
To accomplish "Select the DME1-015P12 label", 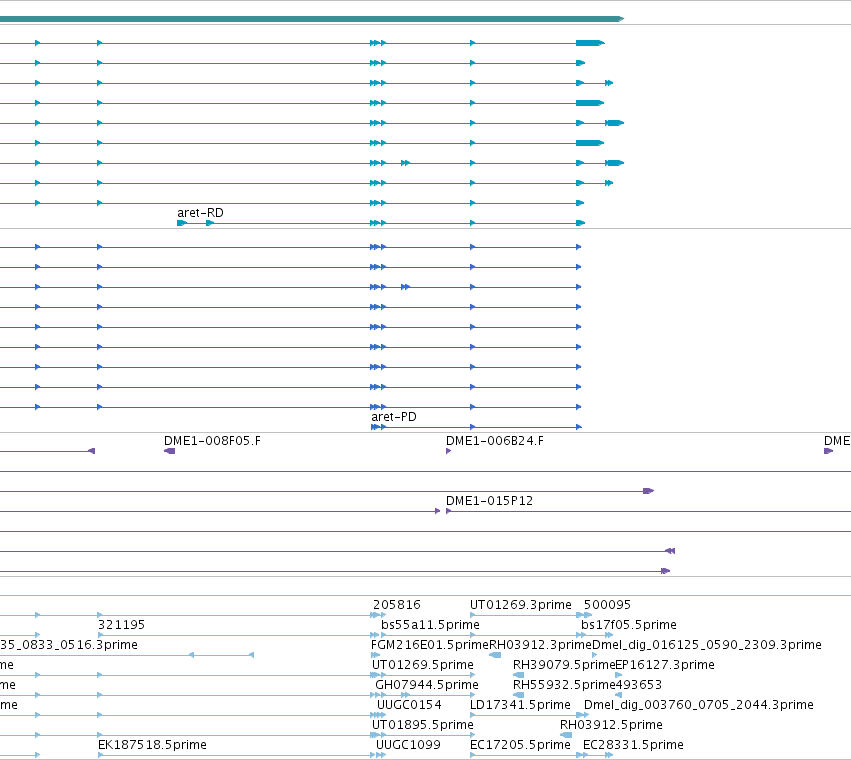I will pos(490,501).
